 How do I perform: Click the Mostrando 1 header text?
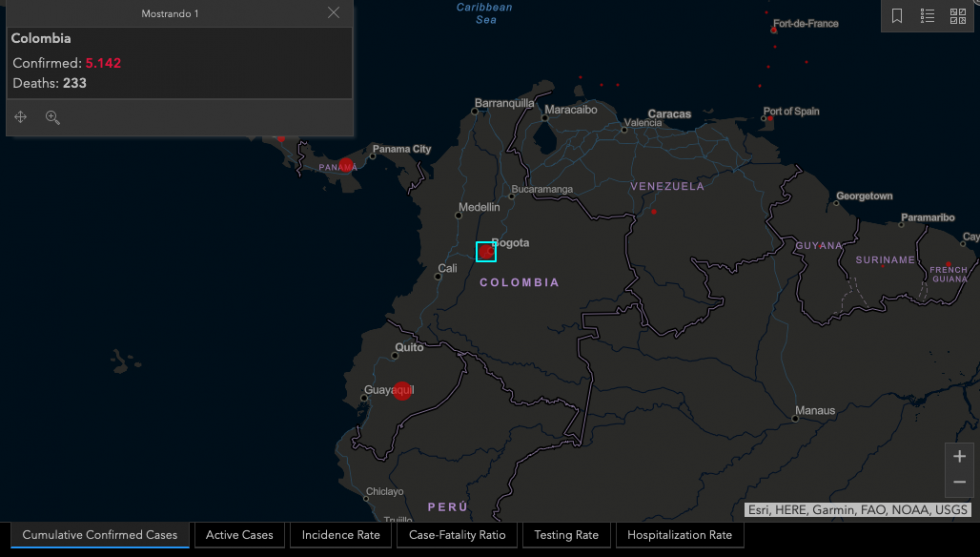(x=170, y=13)
